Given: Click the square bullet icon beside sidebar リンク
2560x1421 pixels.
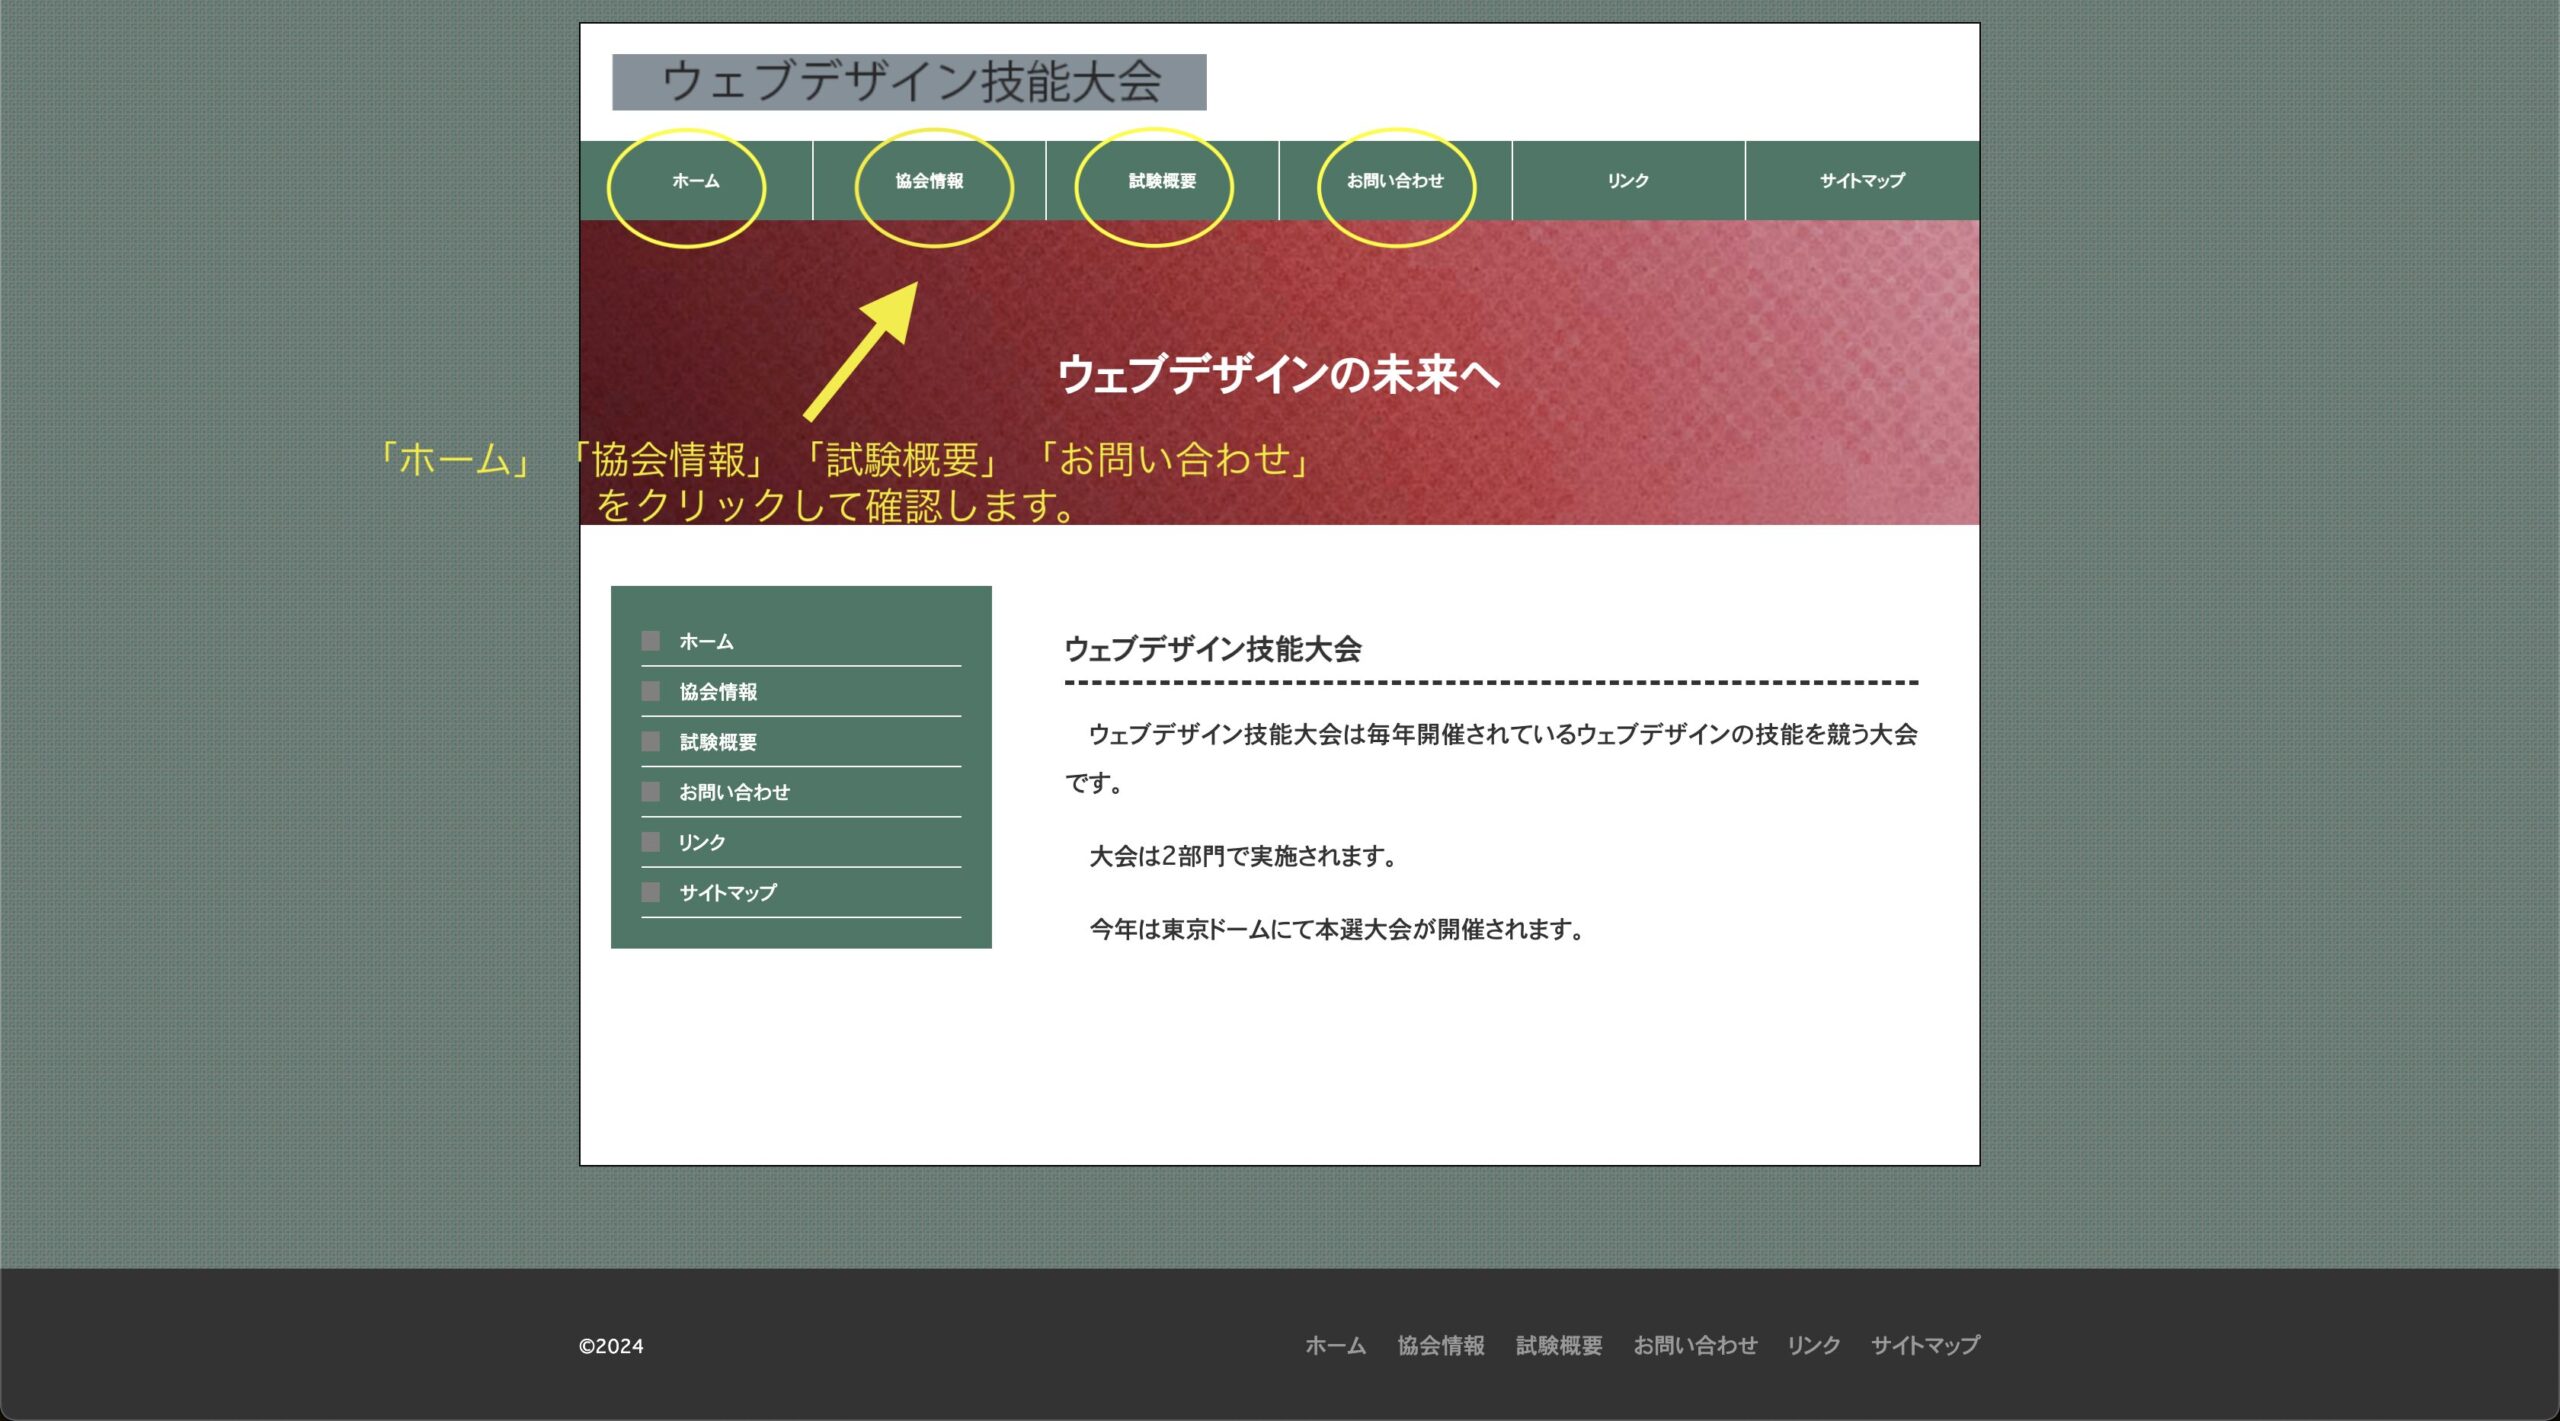Looking at the screenshot, I should (x=651, y=841).
